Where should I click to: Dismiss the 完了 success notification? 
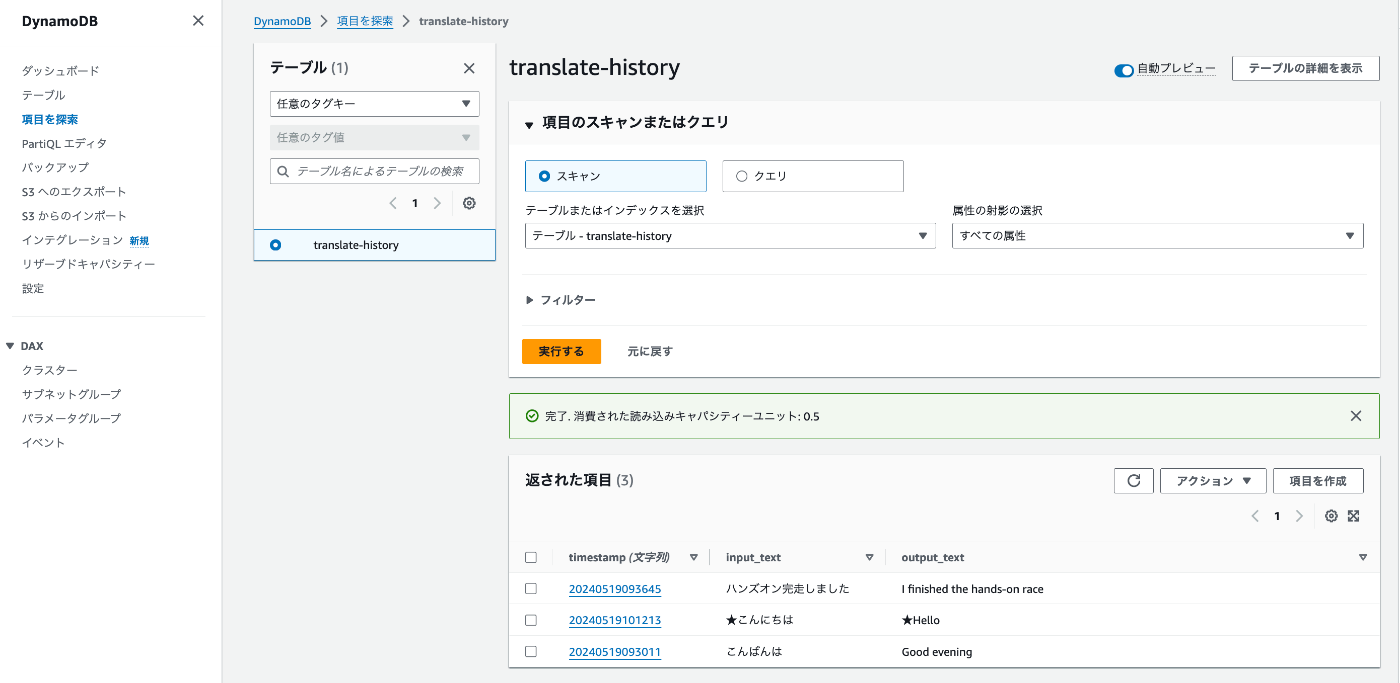(1356, 416)
